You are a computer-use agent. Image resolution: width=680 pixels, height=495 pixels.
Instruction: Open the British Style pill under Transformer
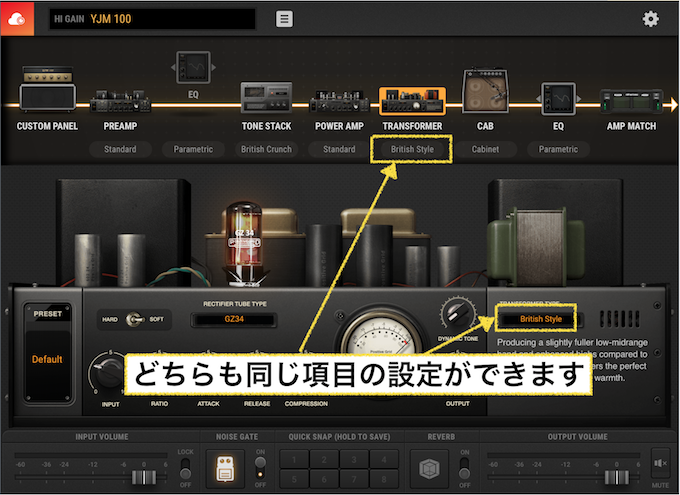click(412, 149)
